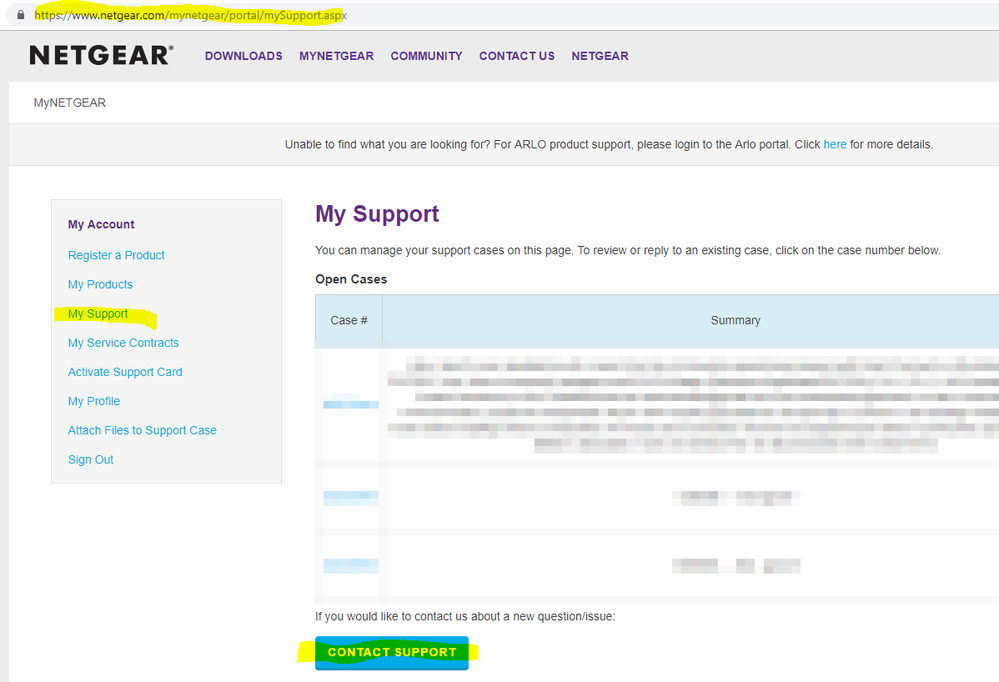Open My Service Contracts link

pyautogui.click(x=123, y=343)
